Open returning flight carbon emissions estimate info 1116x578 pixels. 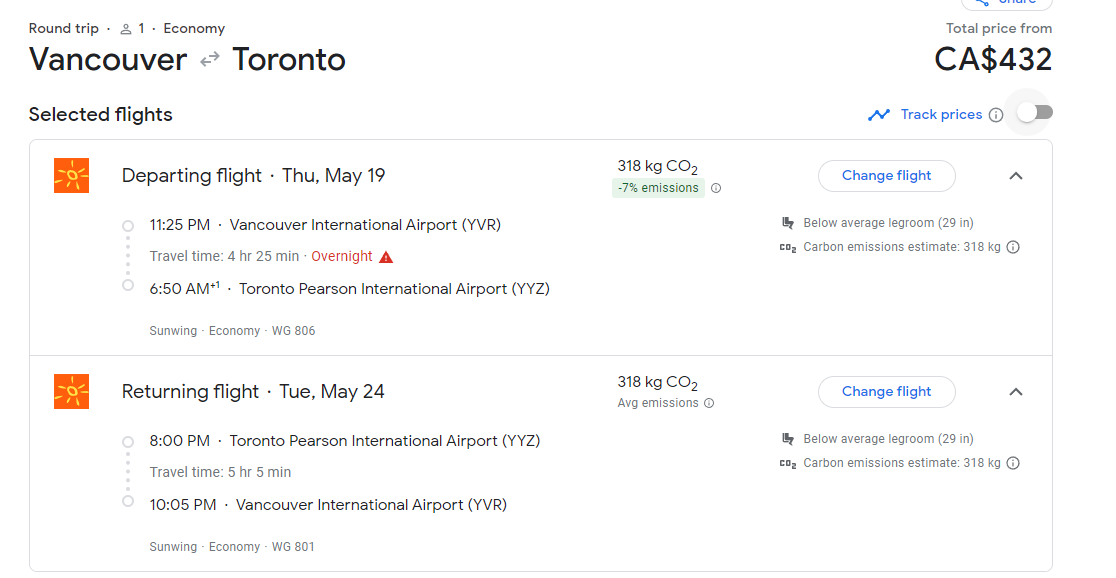click(1013, 463)
